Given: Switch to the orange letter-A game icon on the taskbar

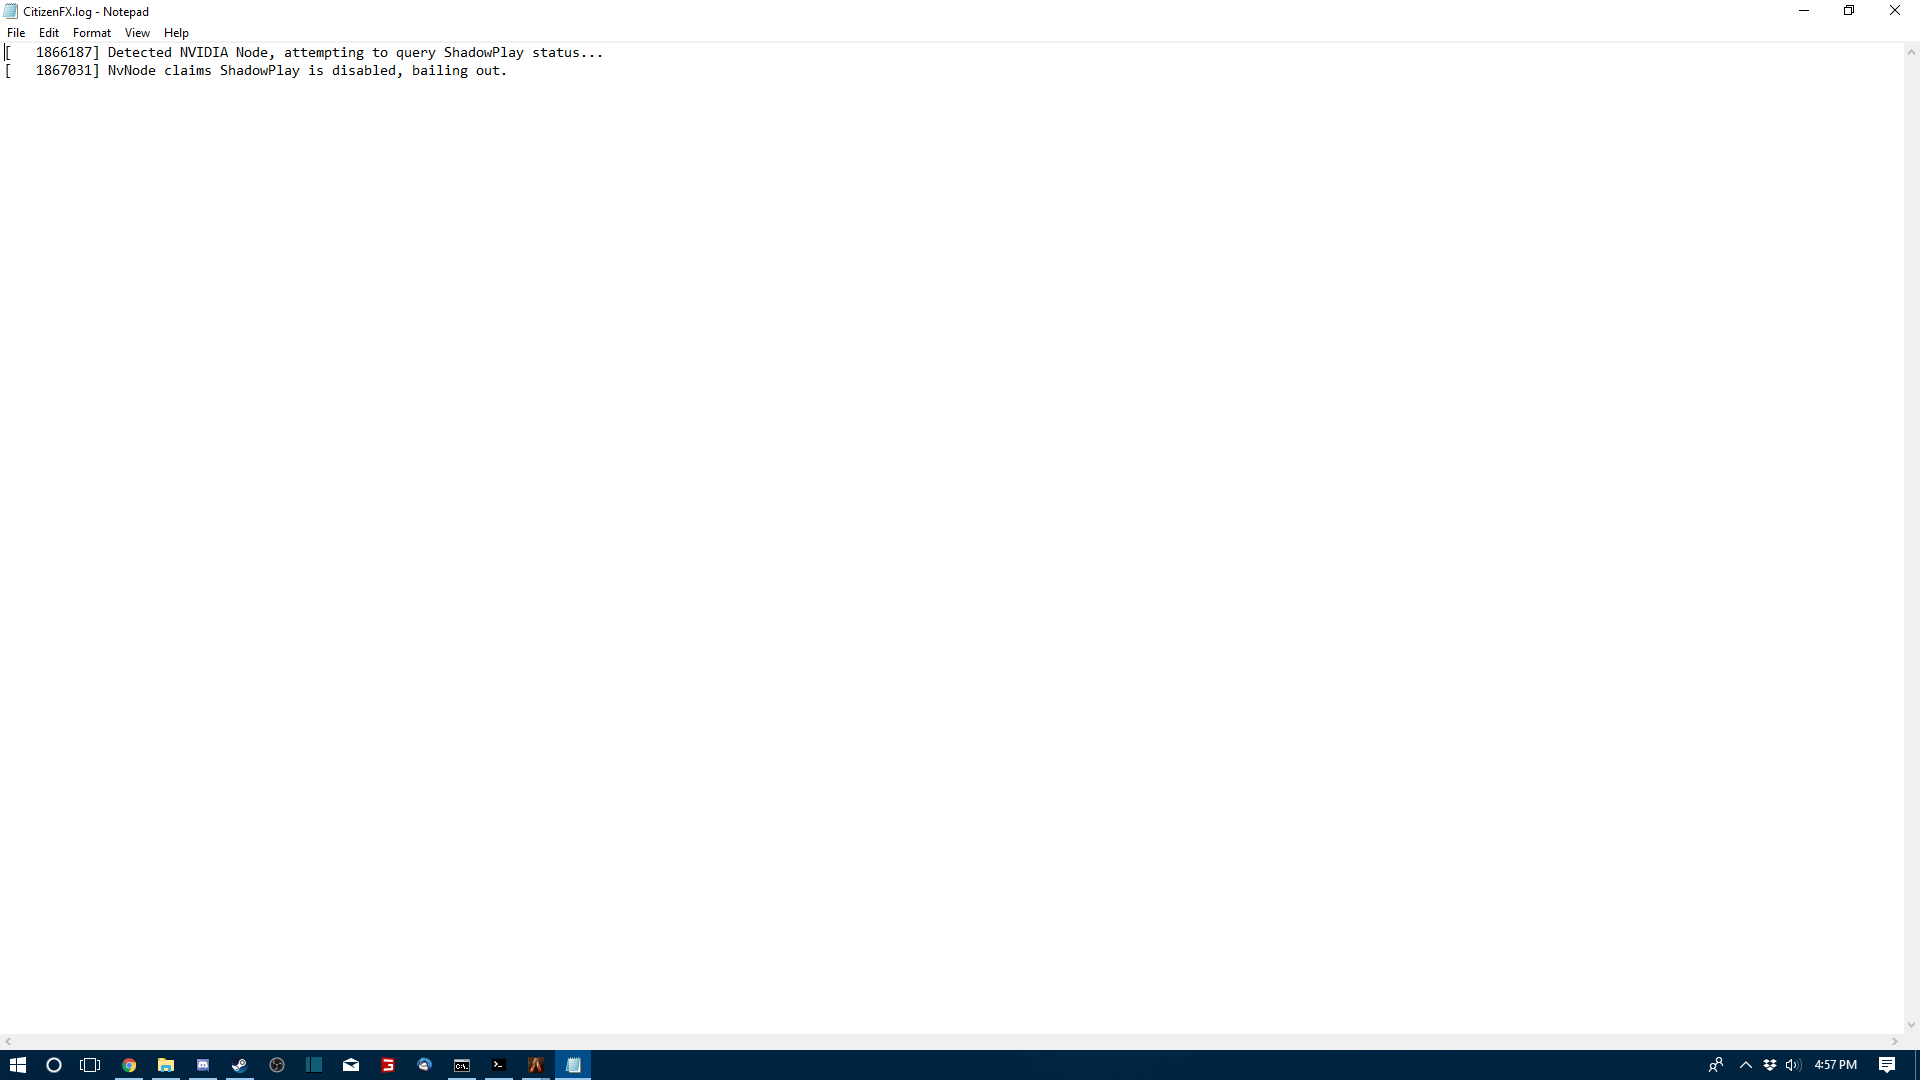Looking at the screenshot, I should (536, 1065).
